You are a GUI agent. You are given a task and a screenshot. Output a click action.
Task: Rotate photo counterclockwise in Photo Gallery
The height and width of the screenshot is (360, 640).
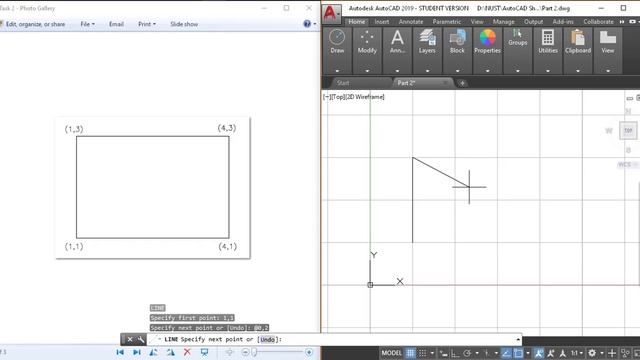tap(153, 352)
